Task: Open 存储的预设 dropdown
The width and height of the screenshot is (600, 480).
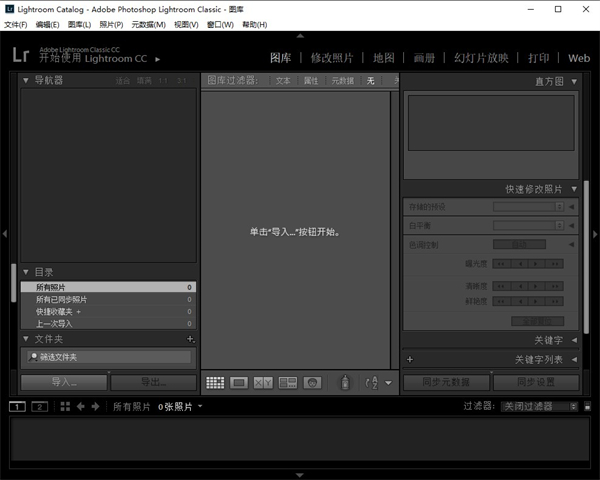Action: tap(528, 207)
